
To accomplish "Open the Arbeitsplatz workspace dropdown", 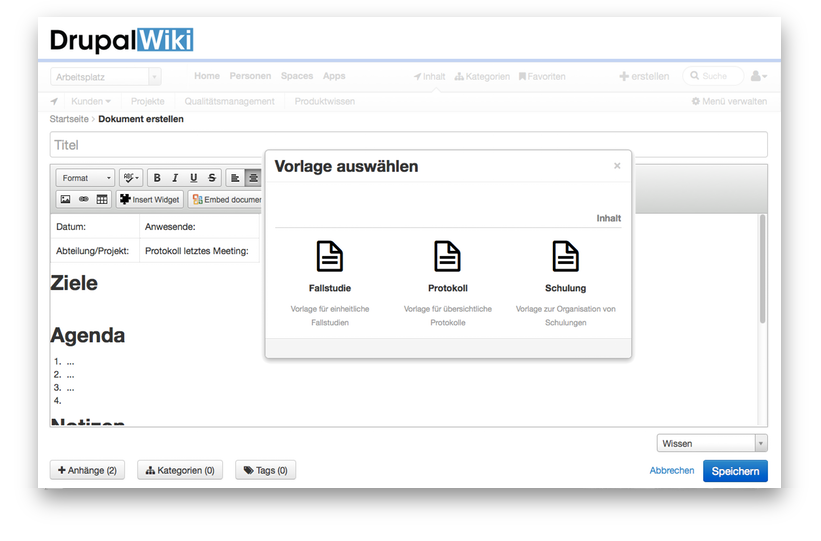I will (105, 77).
